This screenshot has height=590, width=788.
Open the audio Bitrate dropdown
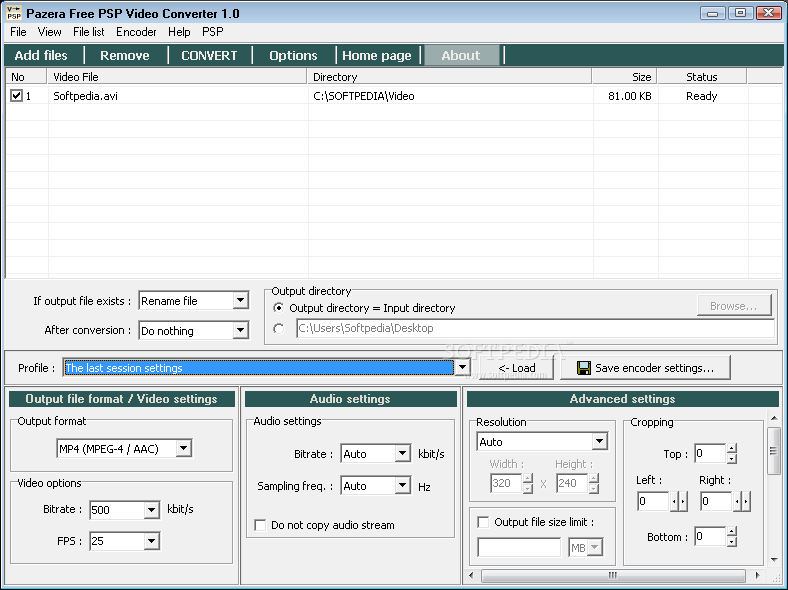tap(402, 454)
